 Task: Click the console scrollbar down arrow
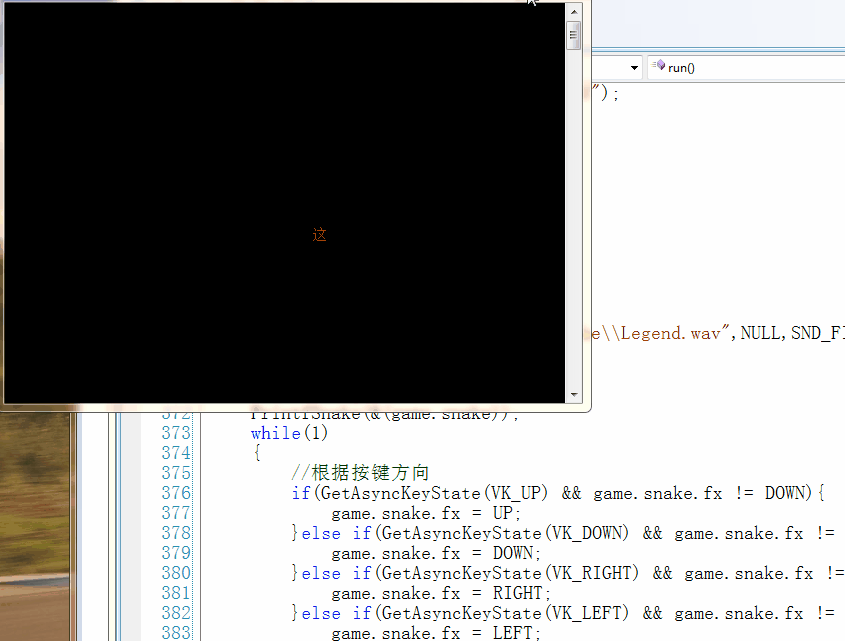click(574, 395)
